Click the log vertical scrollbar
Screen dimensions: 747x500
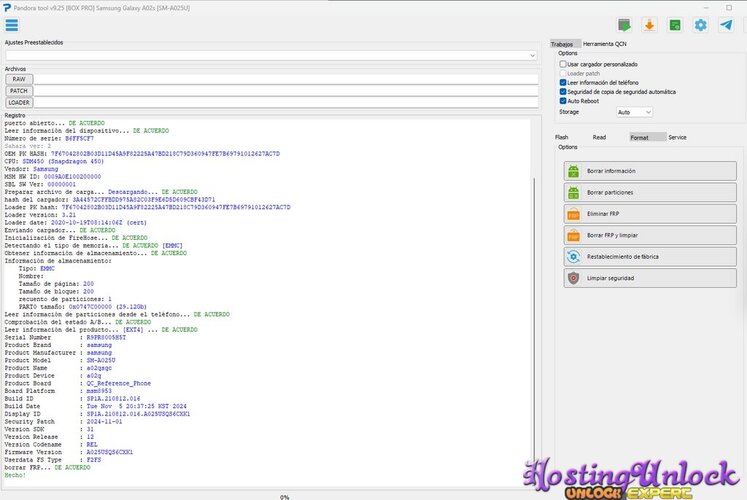click(x=534, y=319)
